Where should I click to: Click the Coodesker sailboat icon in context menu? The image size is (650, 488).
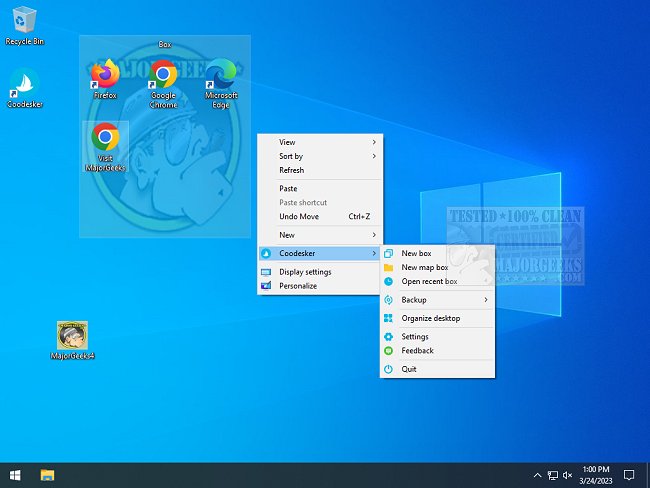click(266, 253)
